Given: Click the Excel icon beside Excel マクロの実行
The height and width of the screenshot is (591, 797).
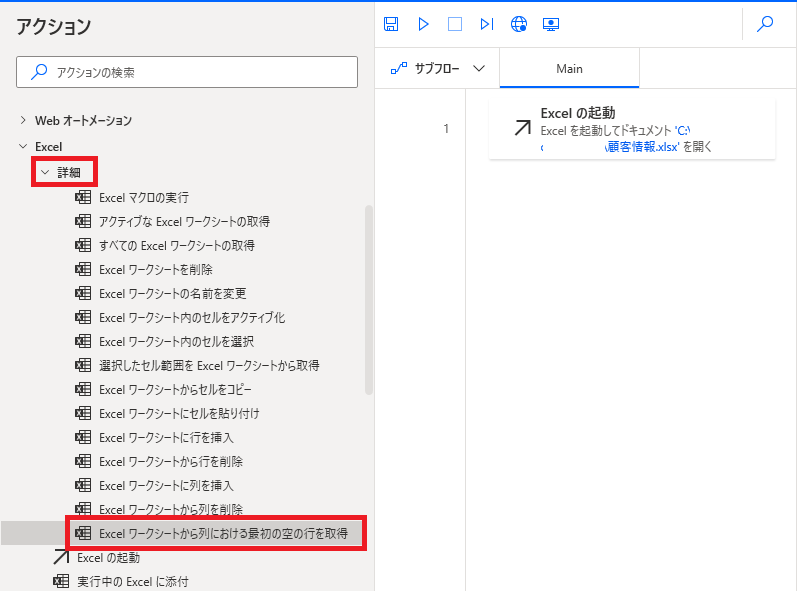Looking at the screenshot, I should [x=83, y=197].
